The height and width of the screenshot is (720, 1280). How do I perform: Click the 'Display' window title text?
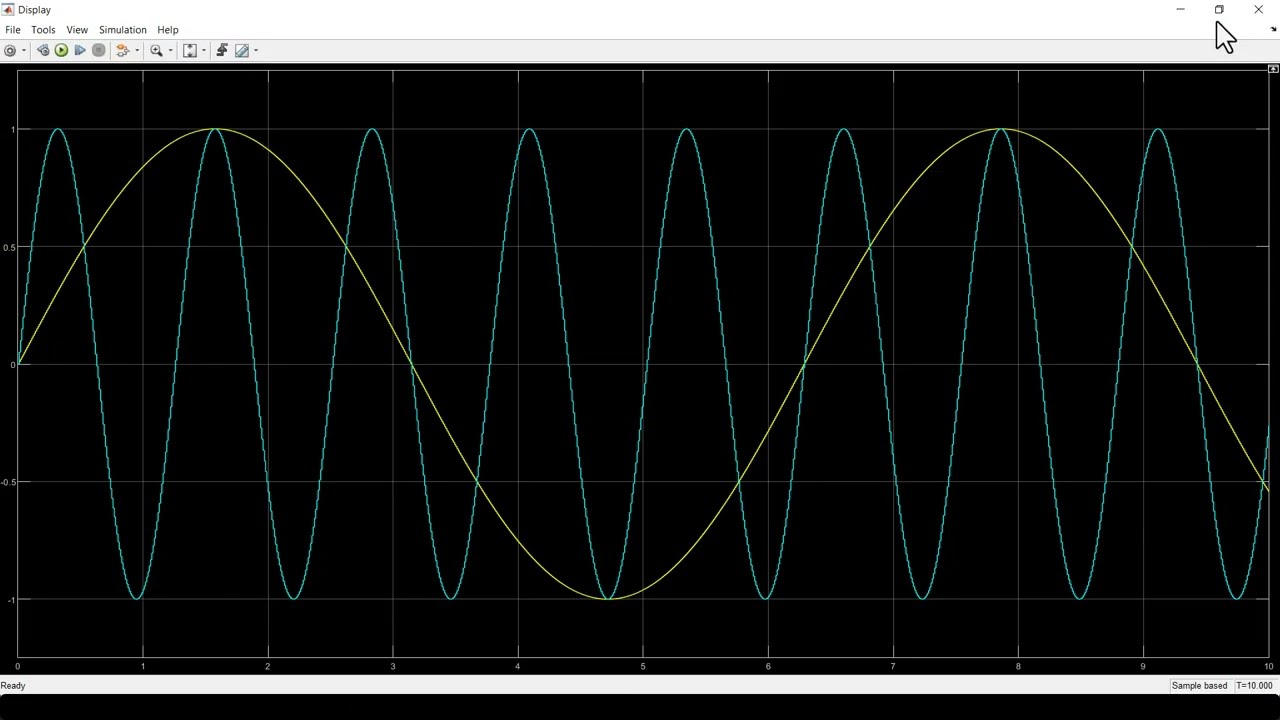[34, 10]
